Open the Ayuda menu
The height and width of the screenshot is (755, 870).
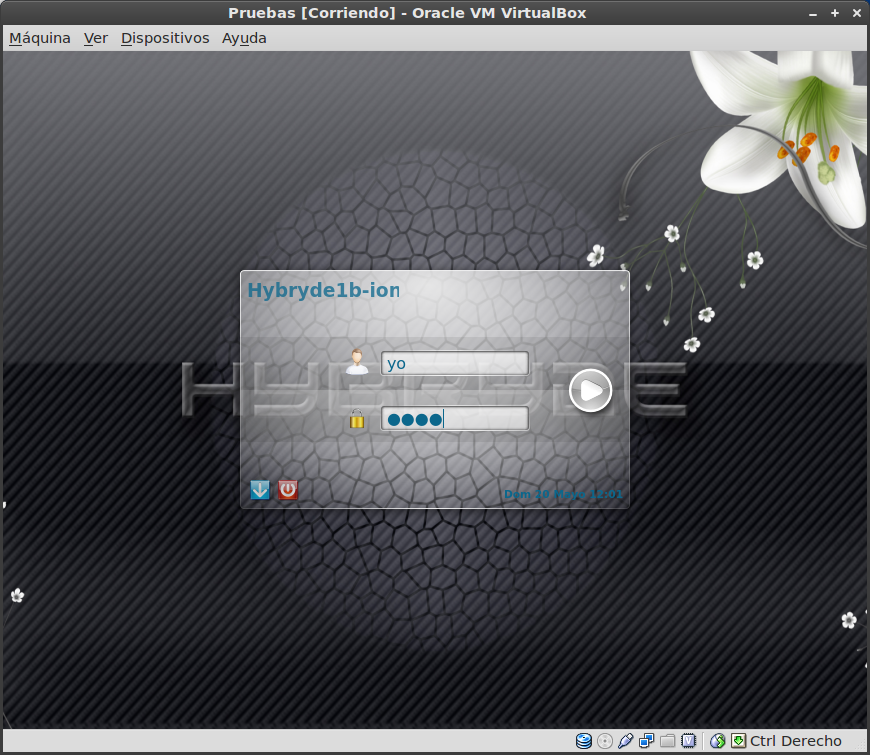[x=244, y=37]
